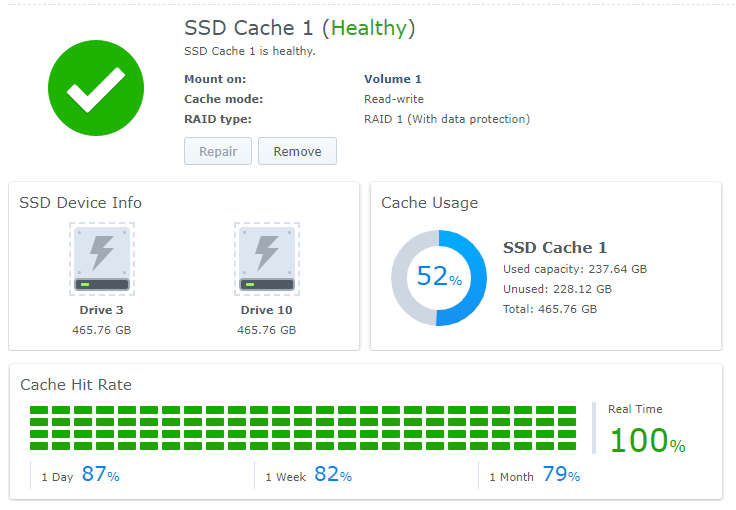This screenshot has height=510, width=736.
Task: Click the SSD Device Info panel heading
Action: tap(80, 203)
